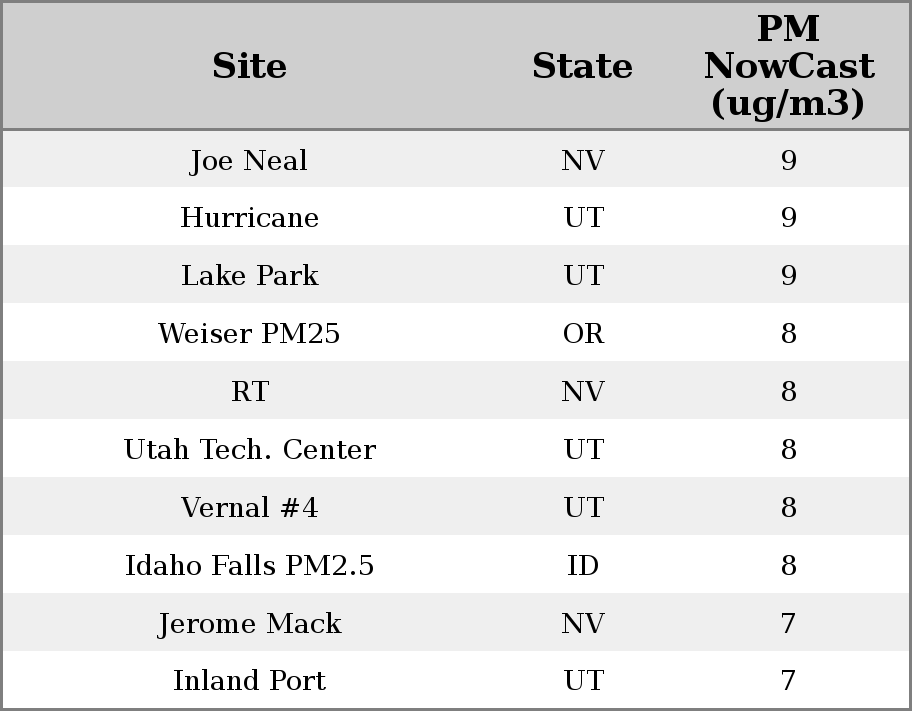The width and height of the screenshot is (912, 711).
Task: Select the Vernal #4 site cell
Action: pos(249,508)
